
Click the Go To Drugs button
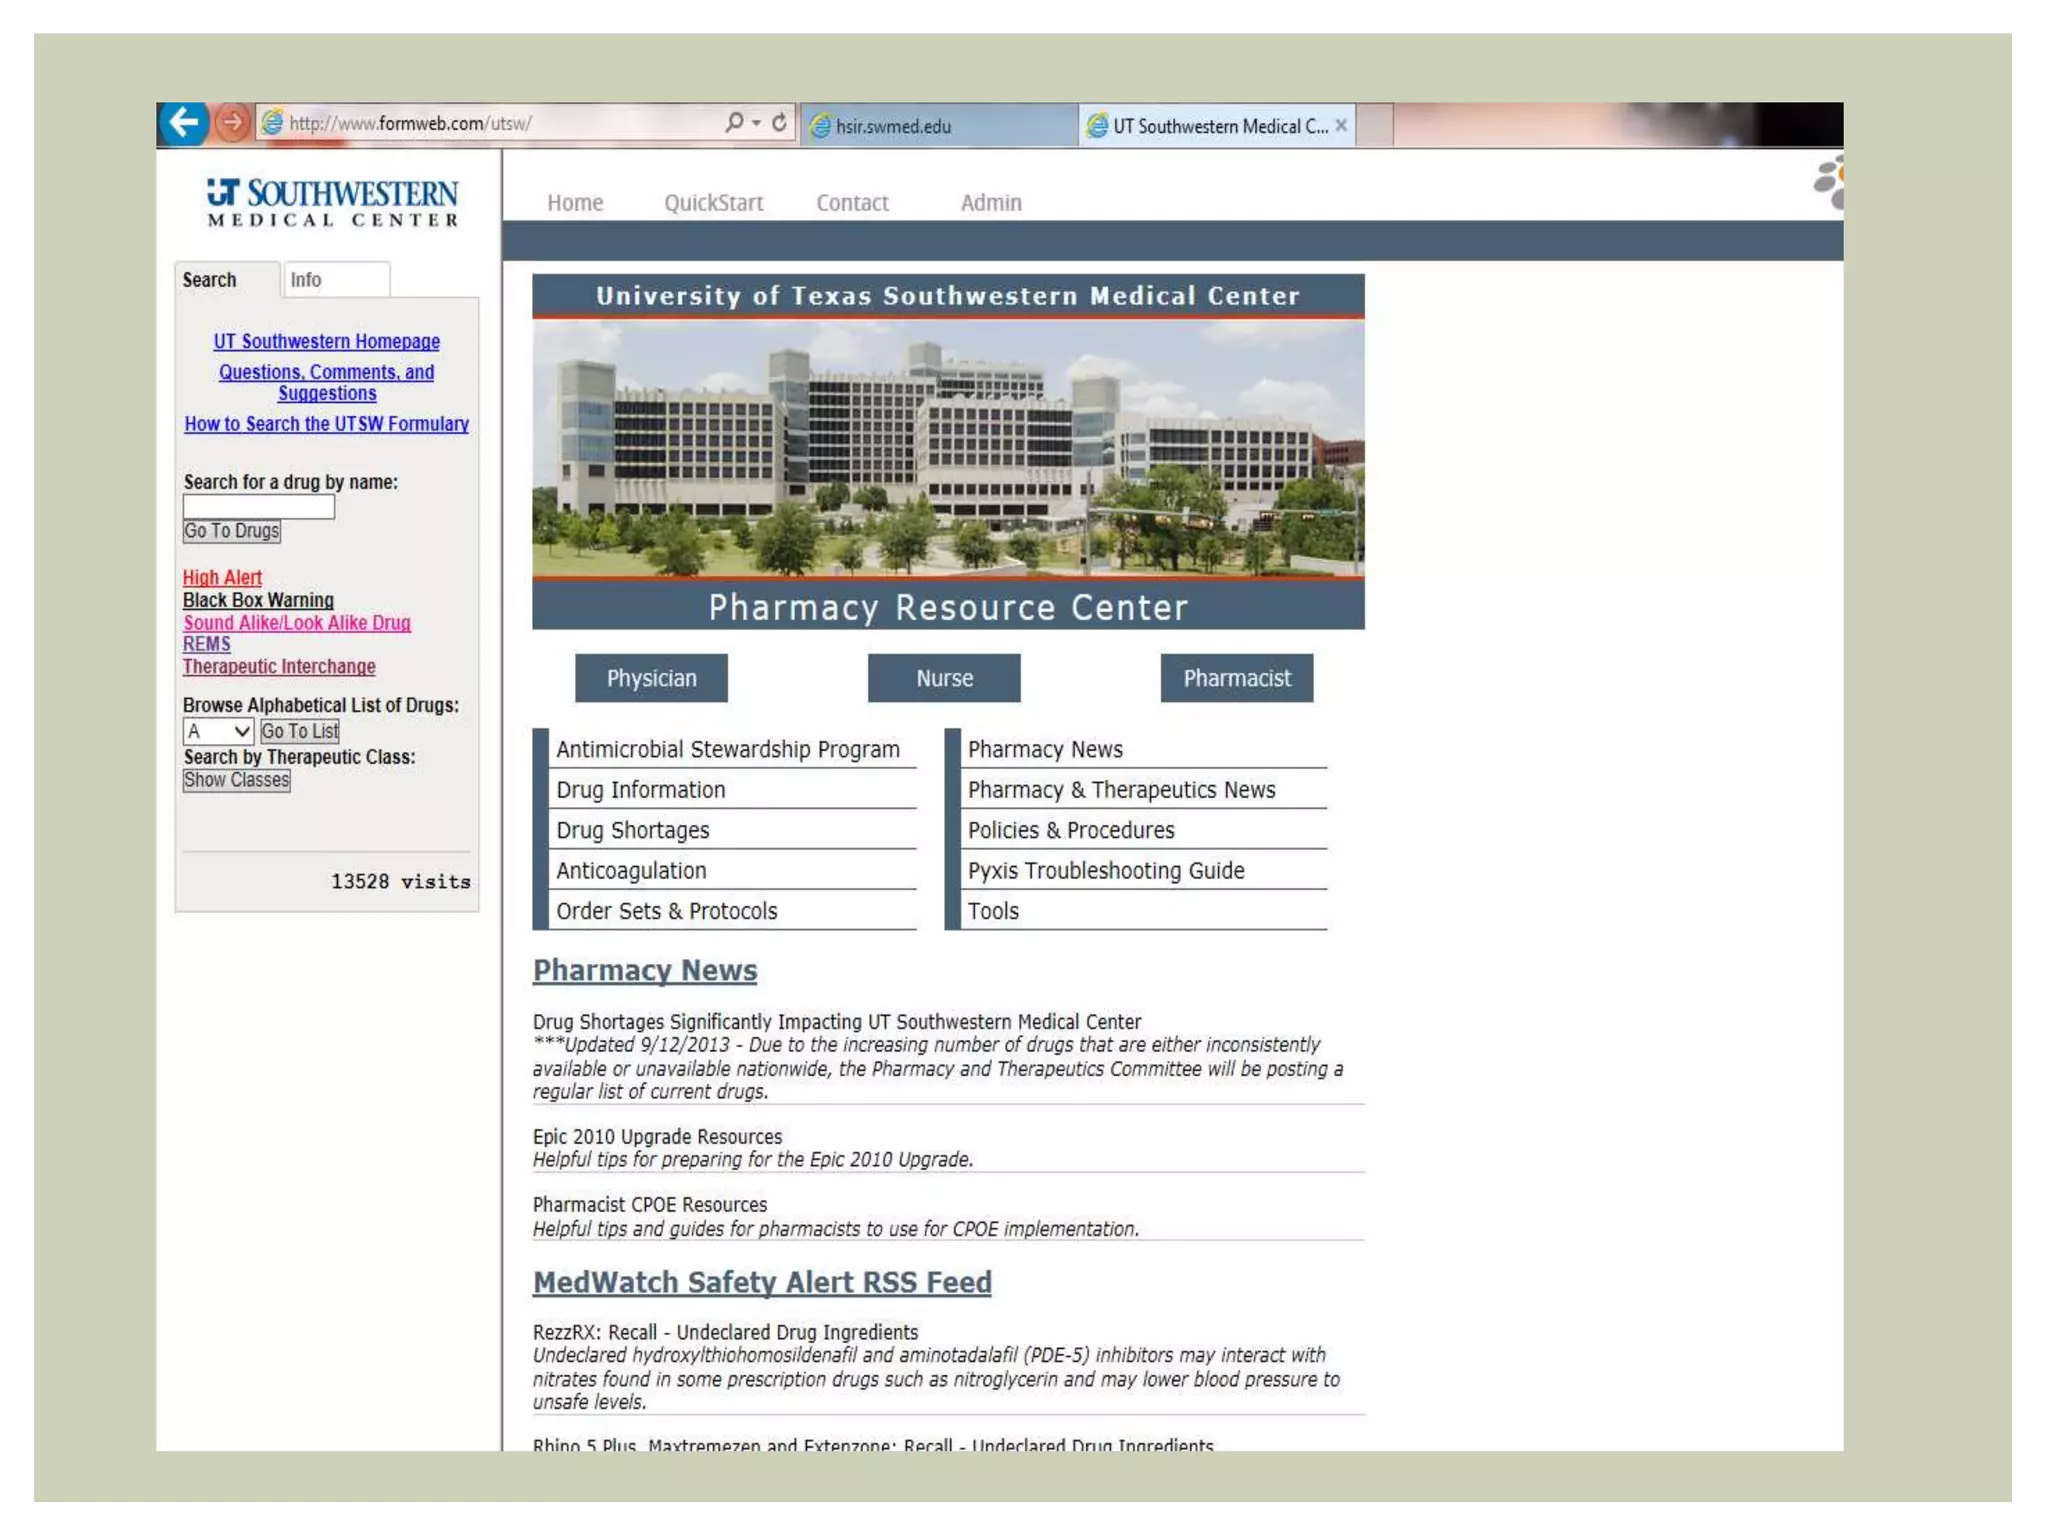pos(231,531)
